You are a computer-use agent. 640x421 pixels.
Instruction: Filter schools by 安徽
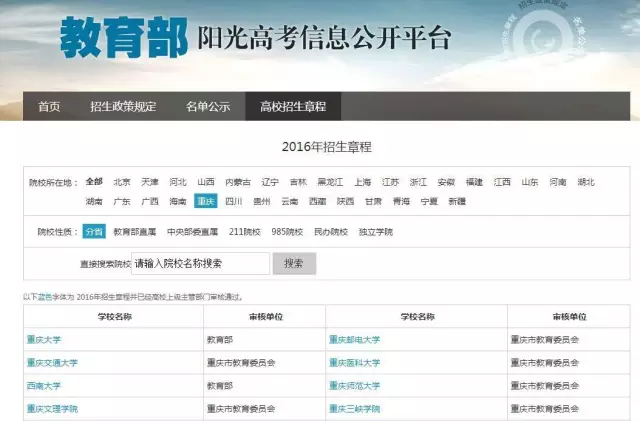pos(446,182)
